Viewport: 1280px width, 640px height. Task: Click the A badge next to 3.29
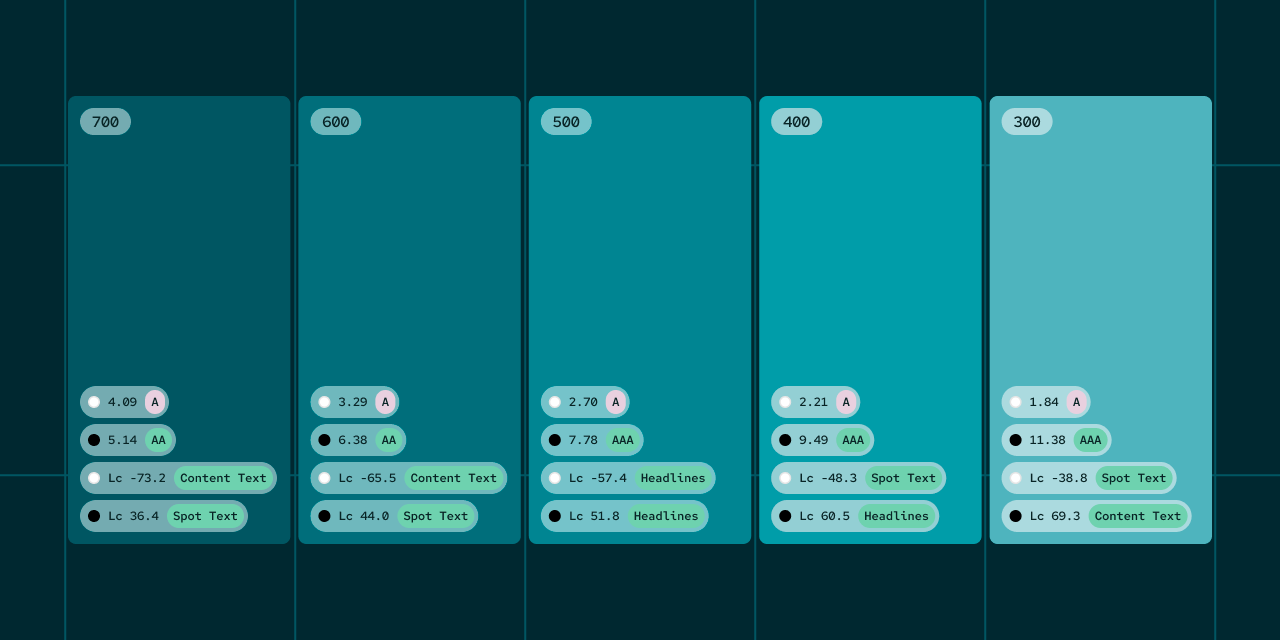tap(385, 402)
